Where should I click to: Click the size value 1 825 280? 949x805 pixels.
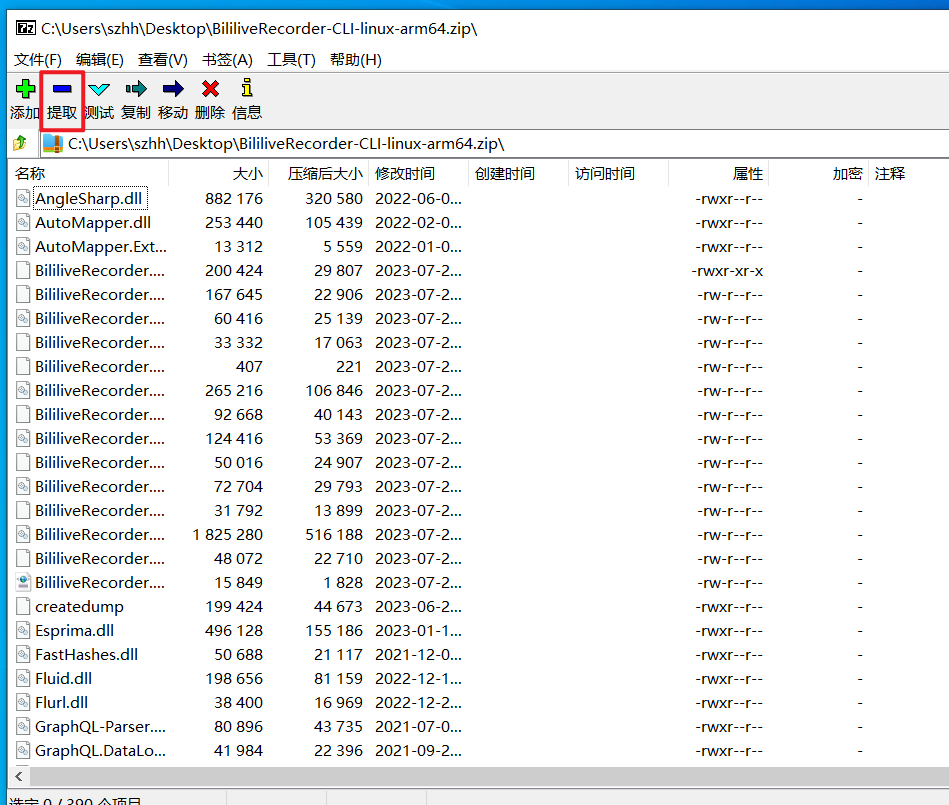point(228,534)
